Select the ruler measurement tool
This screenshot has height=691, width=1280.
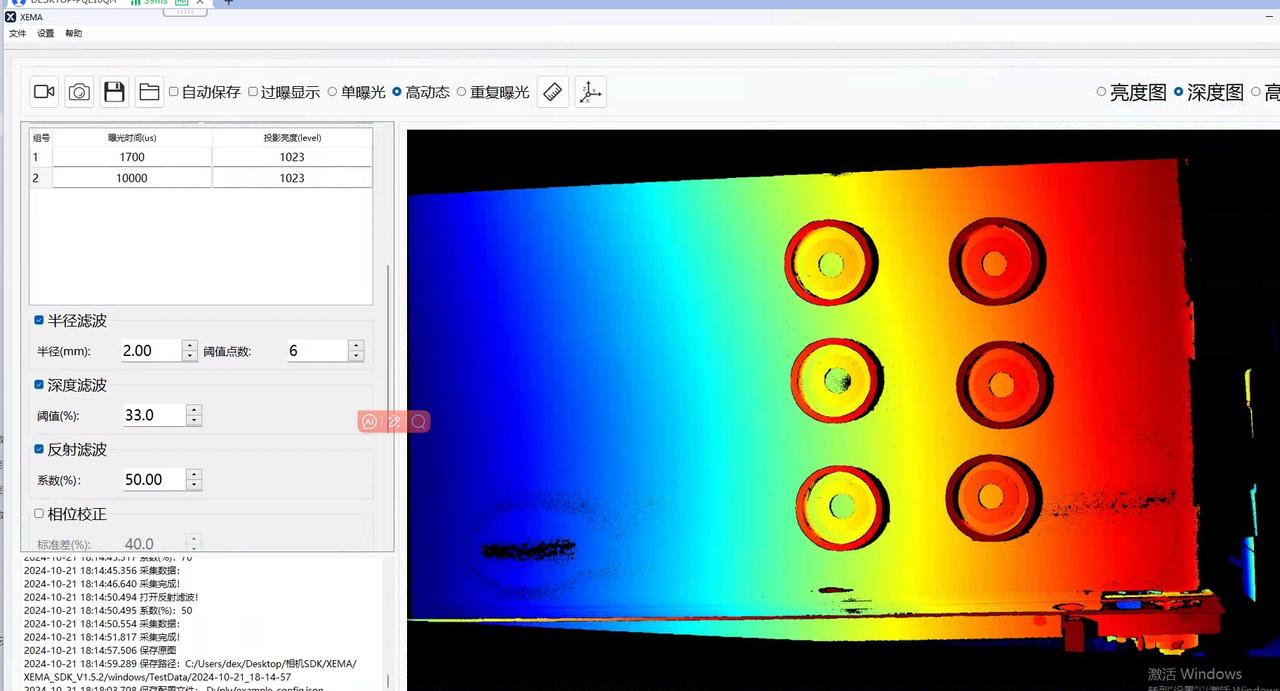pos(553,92)
